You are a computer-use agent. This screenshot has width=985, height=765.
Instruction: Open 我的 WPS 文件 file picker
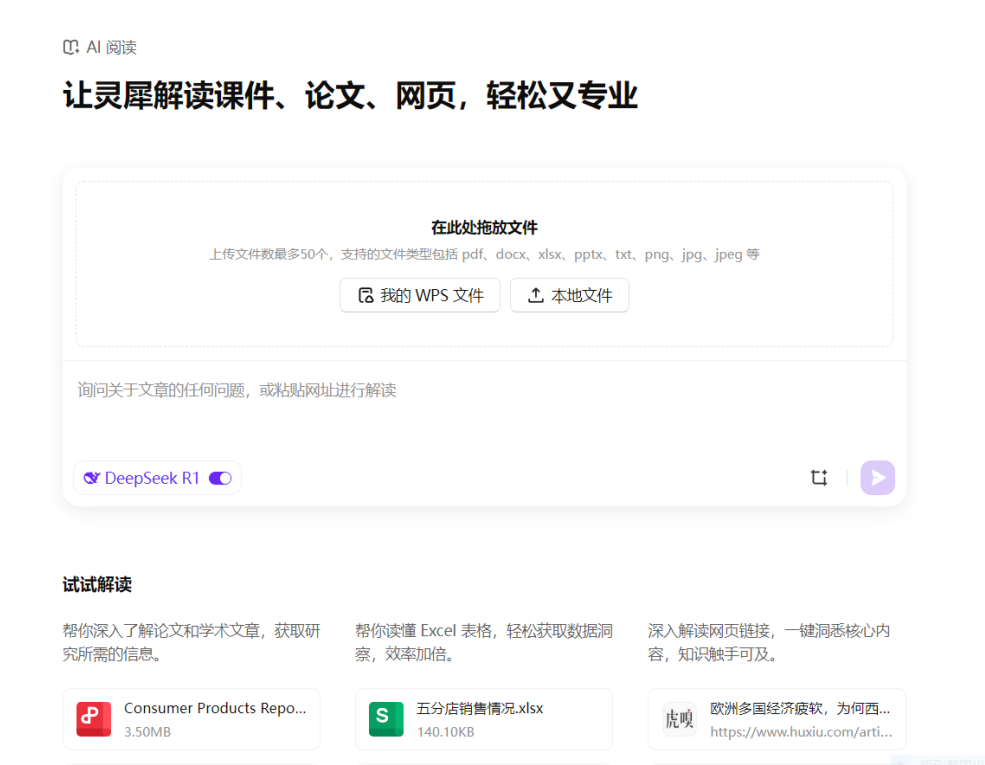click(420, 295)
